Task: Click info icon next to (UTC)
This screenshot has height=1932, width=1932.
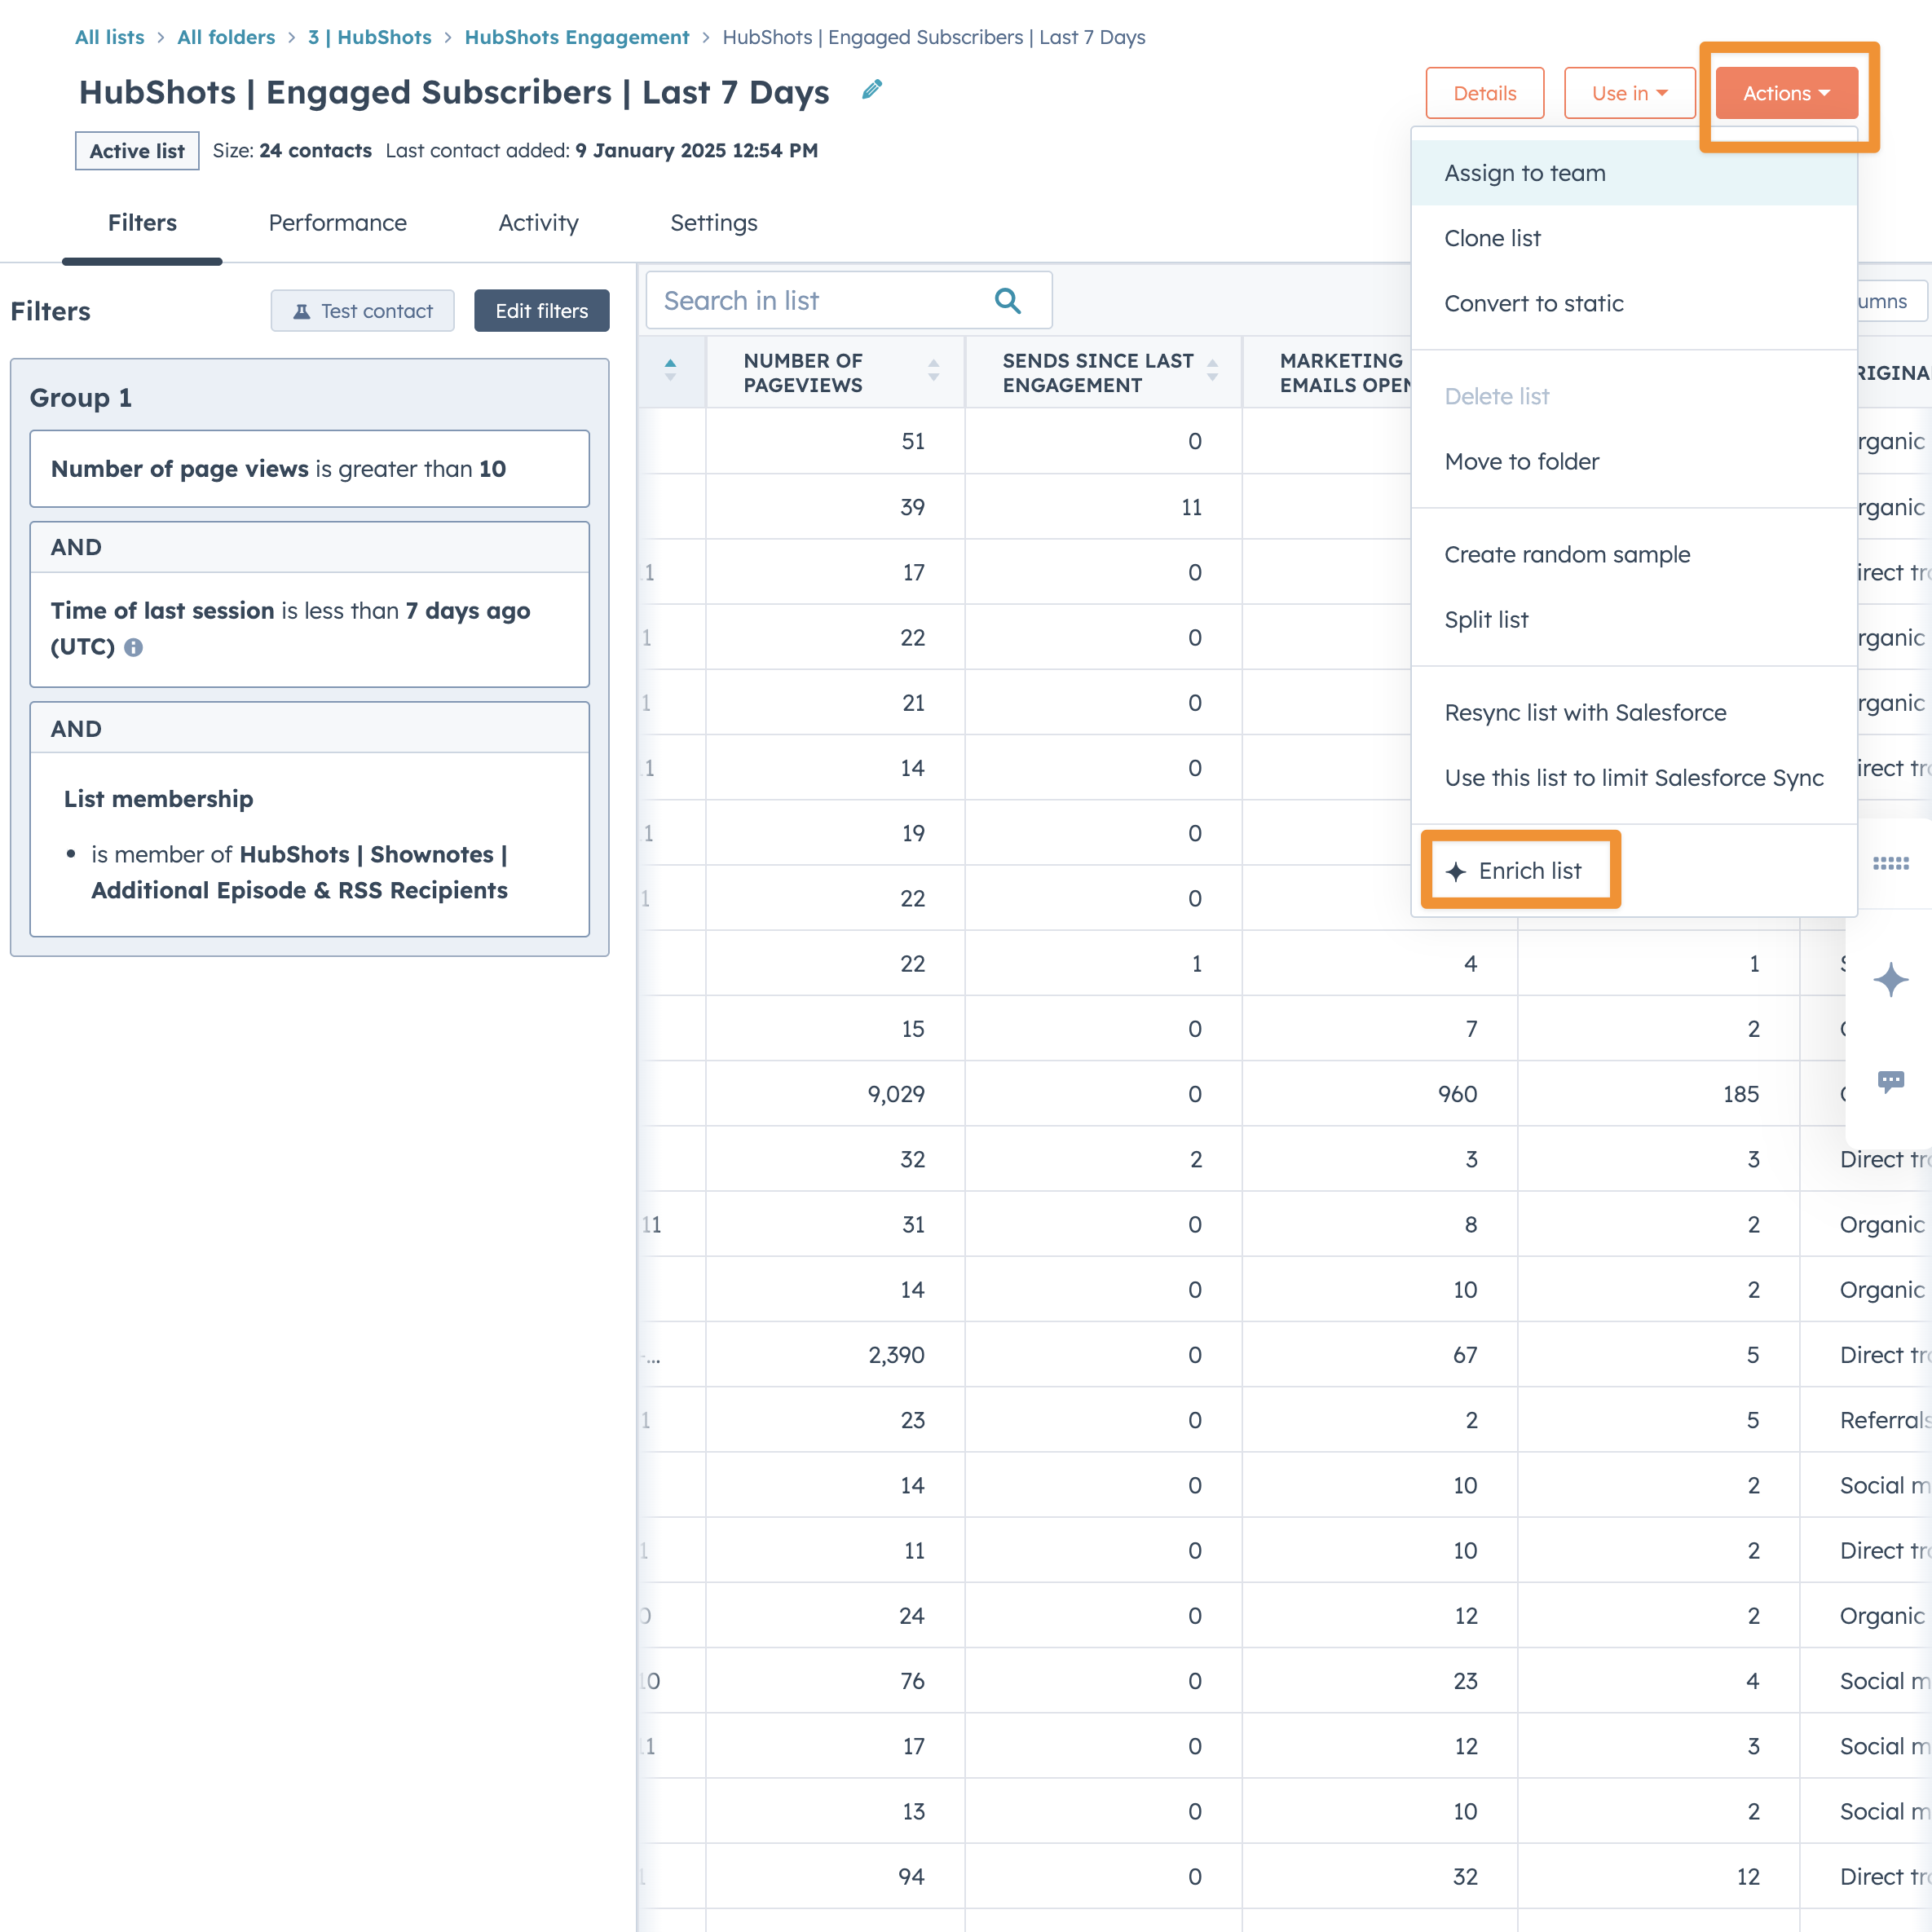Action: click(133, 647)
